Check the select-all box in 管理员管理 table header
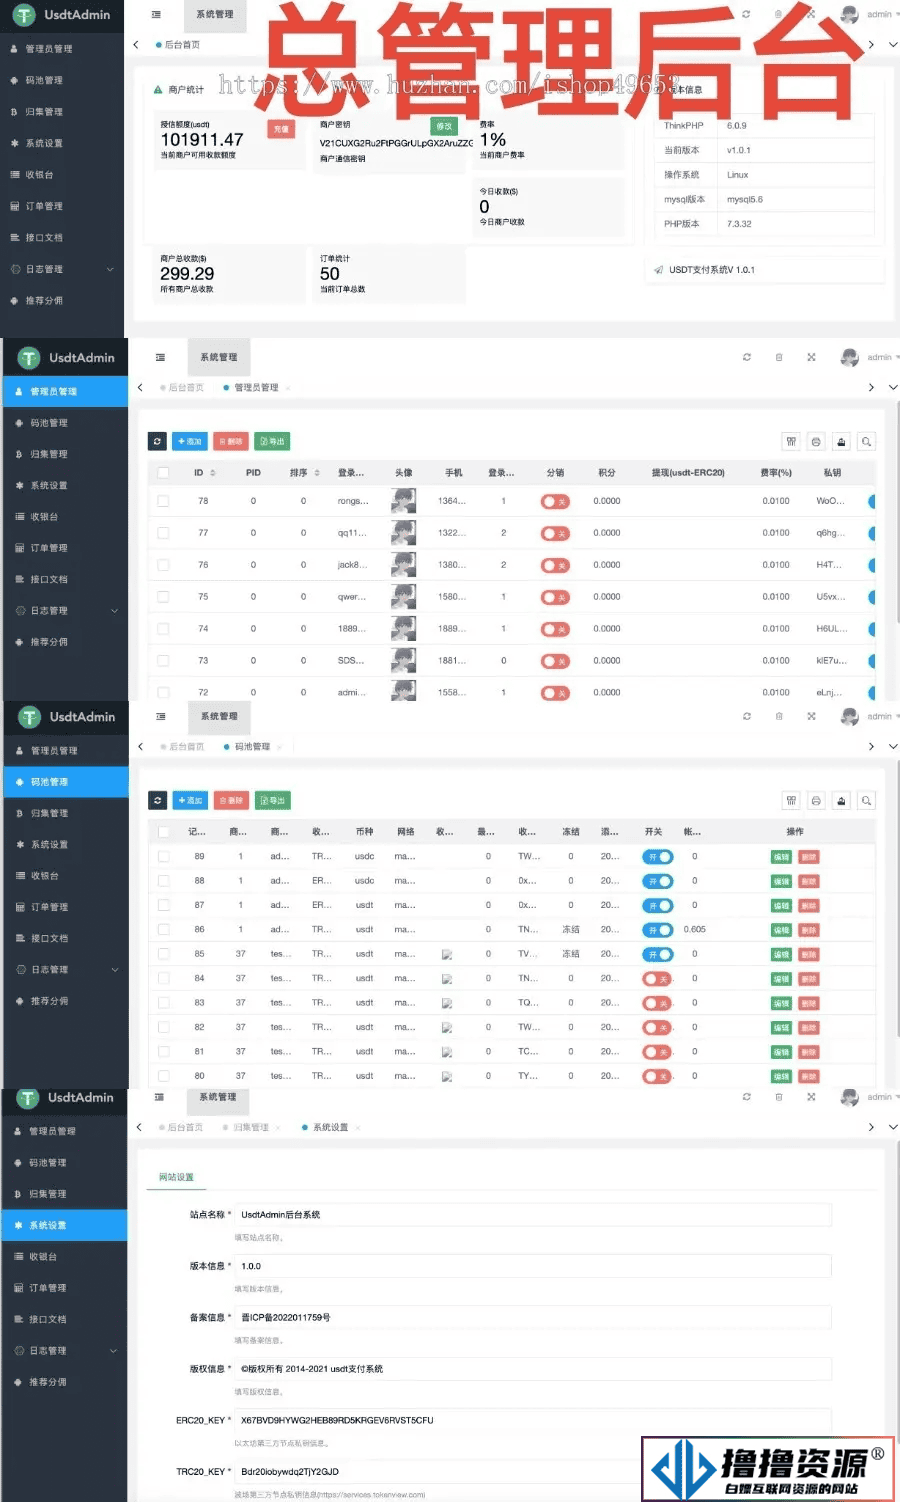 coord(163,473)
